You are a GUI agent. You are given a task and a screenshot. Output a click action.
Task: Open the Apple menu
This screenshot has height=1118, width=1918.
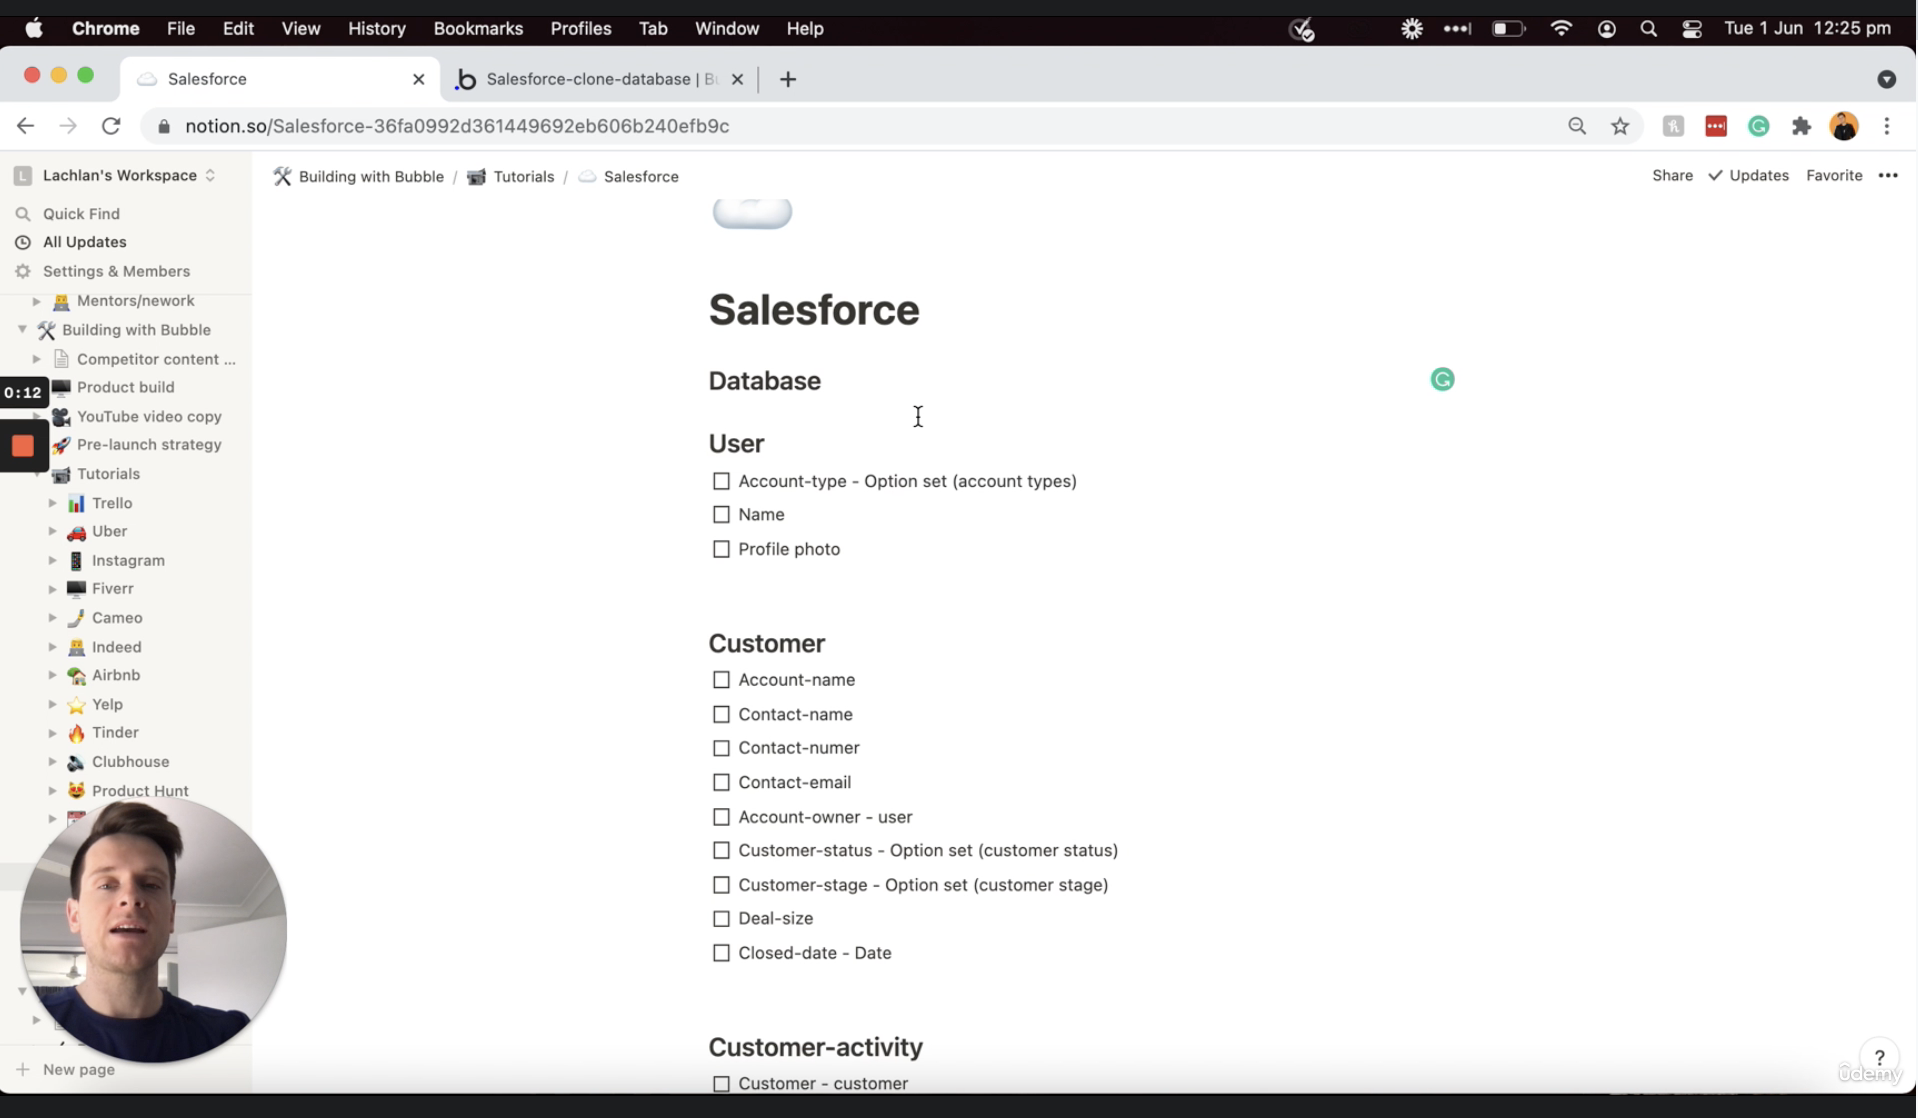coord(34,29)
